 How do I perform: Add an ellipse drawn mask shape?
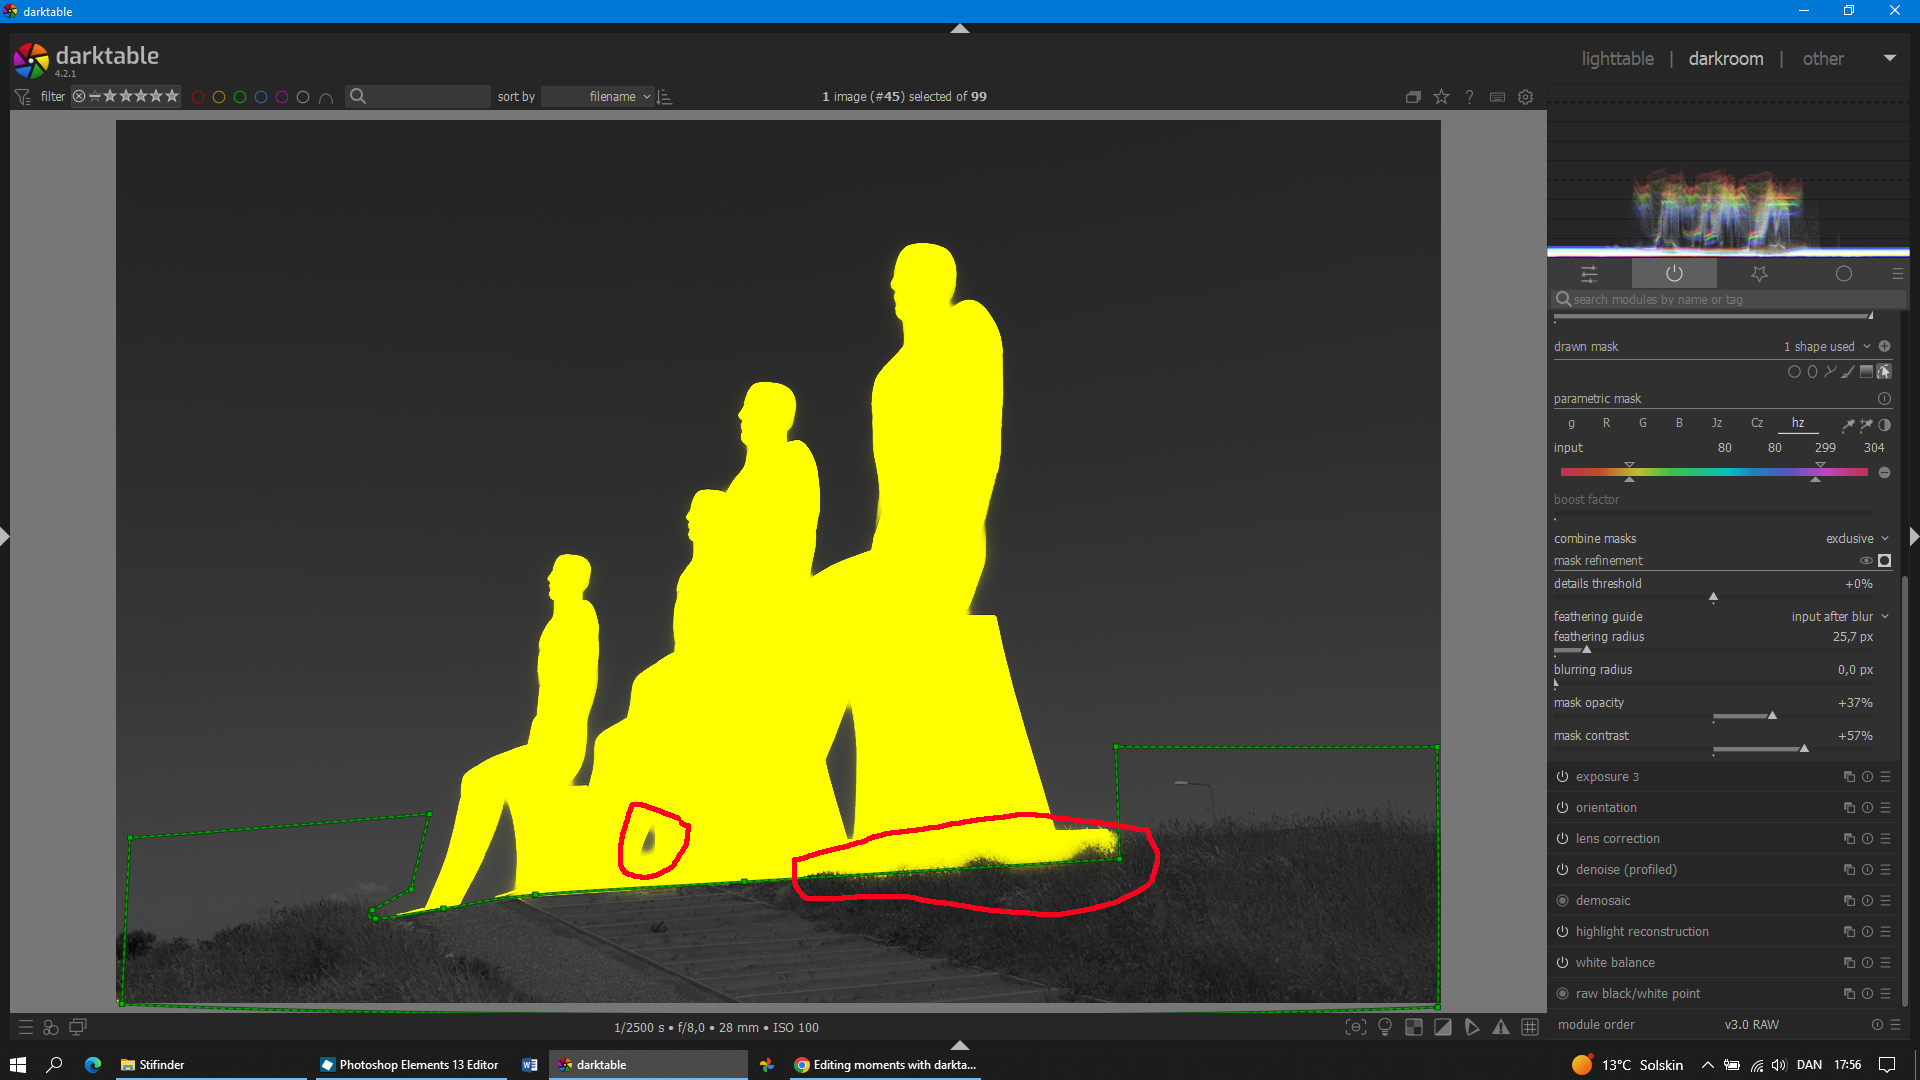[x=1812, y=372]
